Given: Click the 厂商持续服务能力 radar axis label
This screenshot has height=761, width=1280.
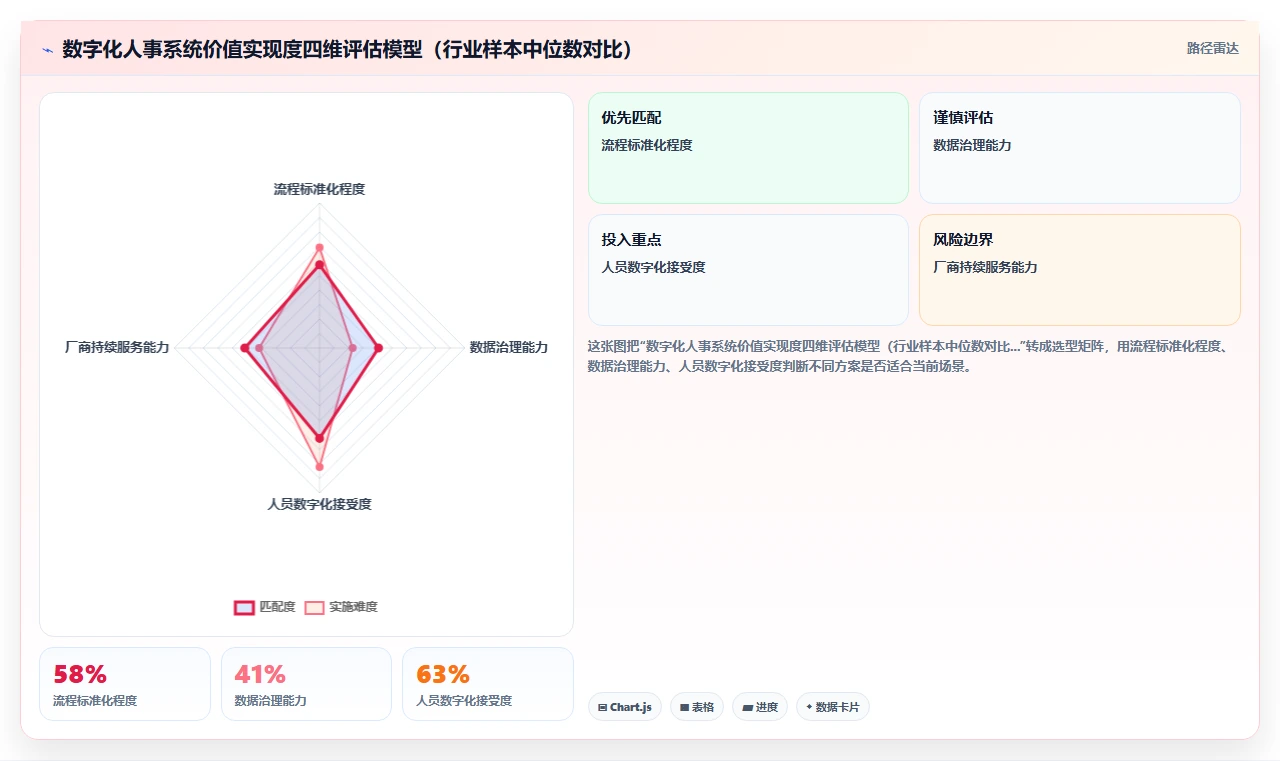Looking at the screenshot, I should click(x=117, y=347).
